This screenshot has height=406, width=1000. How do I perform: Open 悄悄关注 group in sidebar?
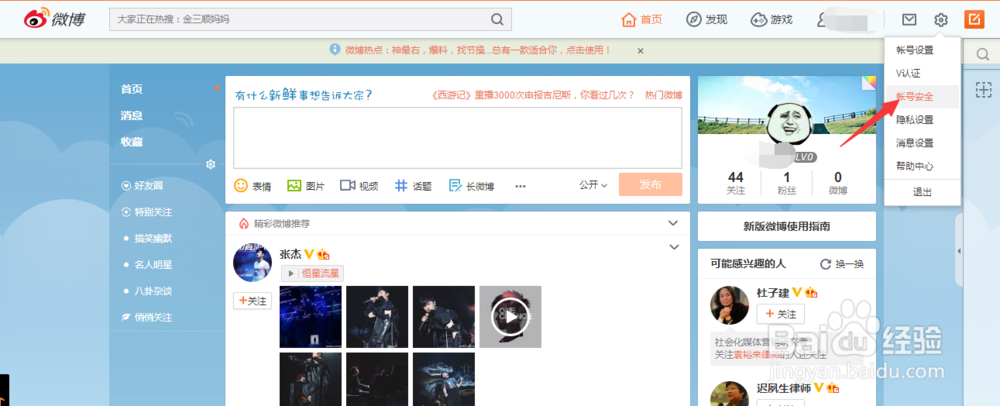point(152,317)
